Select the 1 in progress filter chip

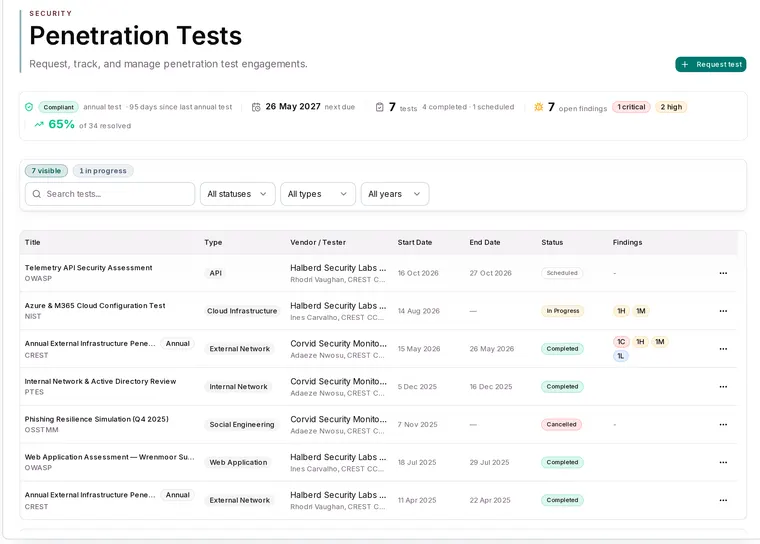coord(103,171)
